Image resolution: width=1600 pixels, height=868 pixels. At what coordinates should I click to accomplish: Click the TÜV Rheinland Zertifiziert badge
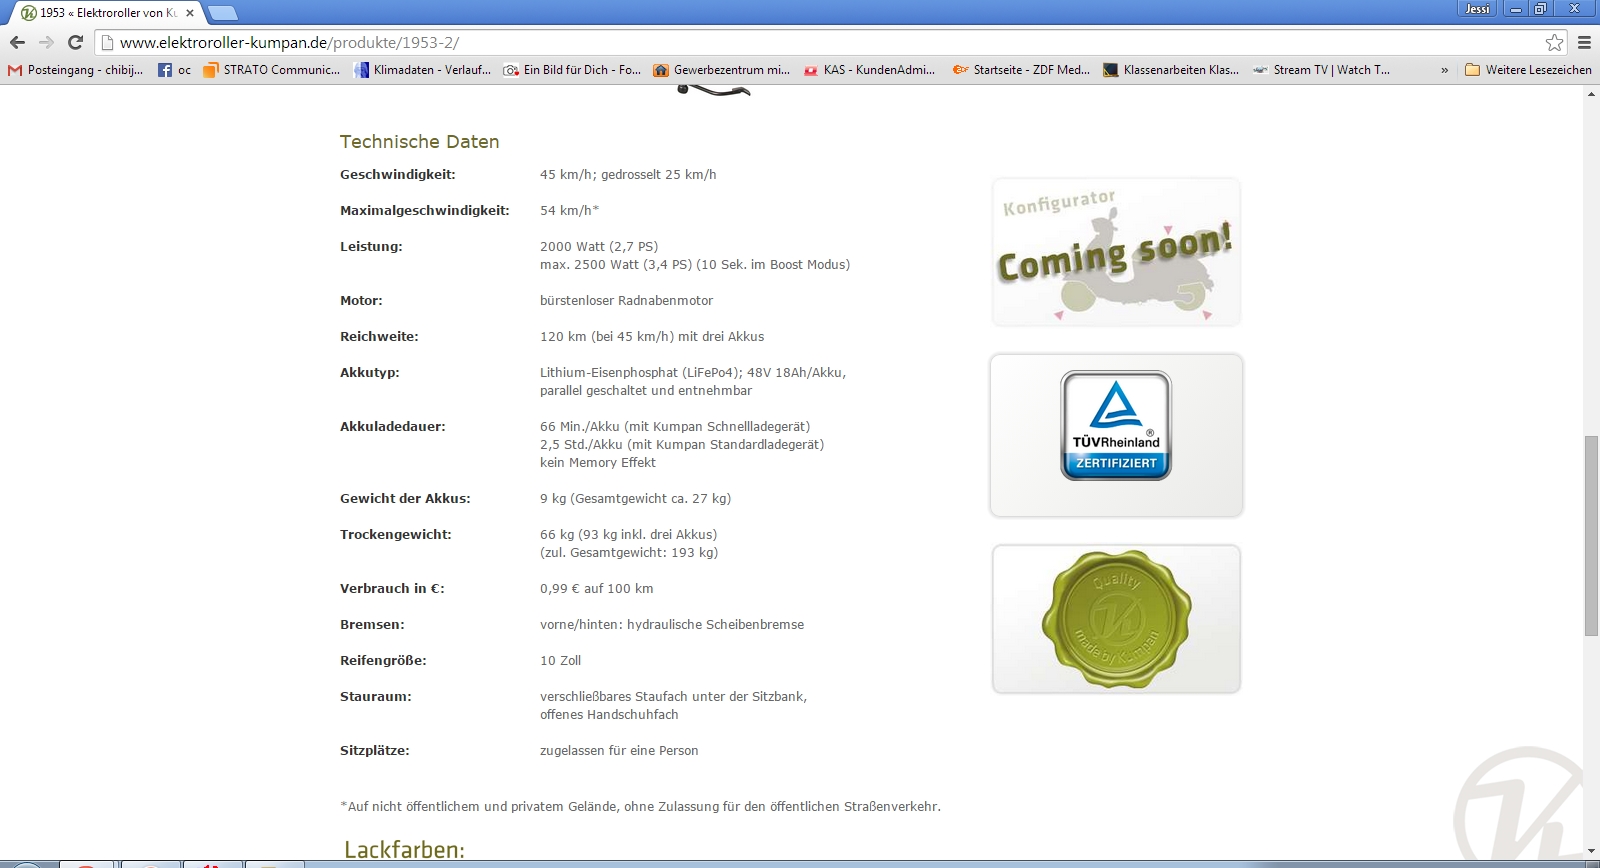pyautogui.click(x=1116, y=435)
